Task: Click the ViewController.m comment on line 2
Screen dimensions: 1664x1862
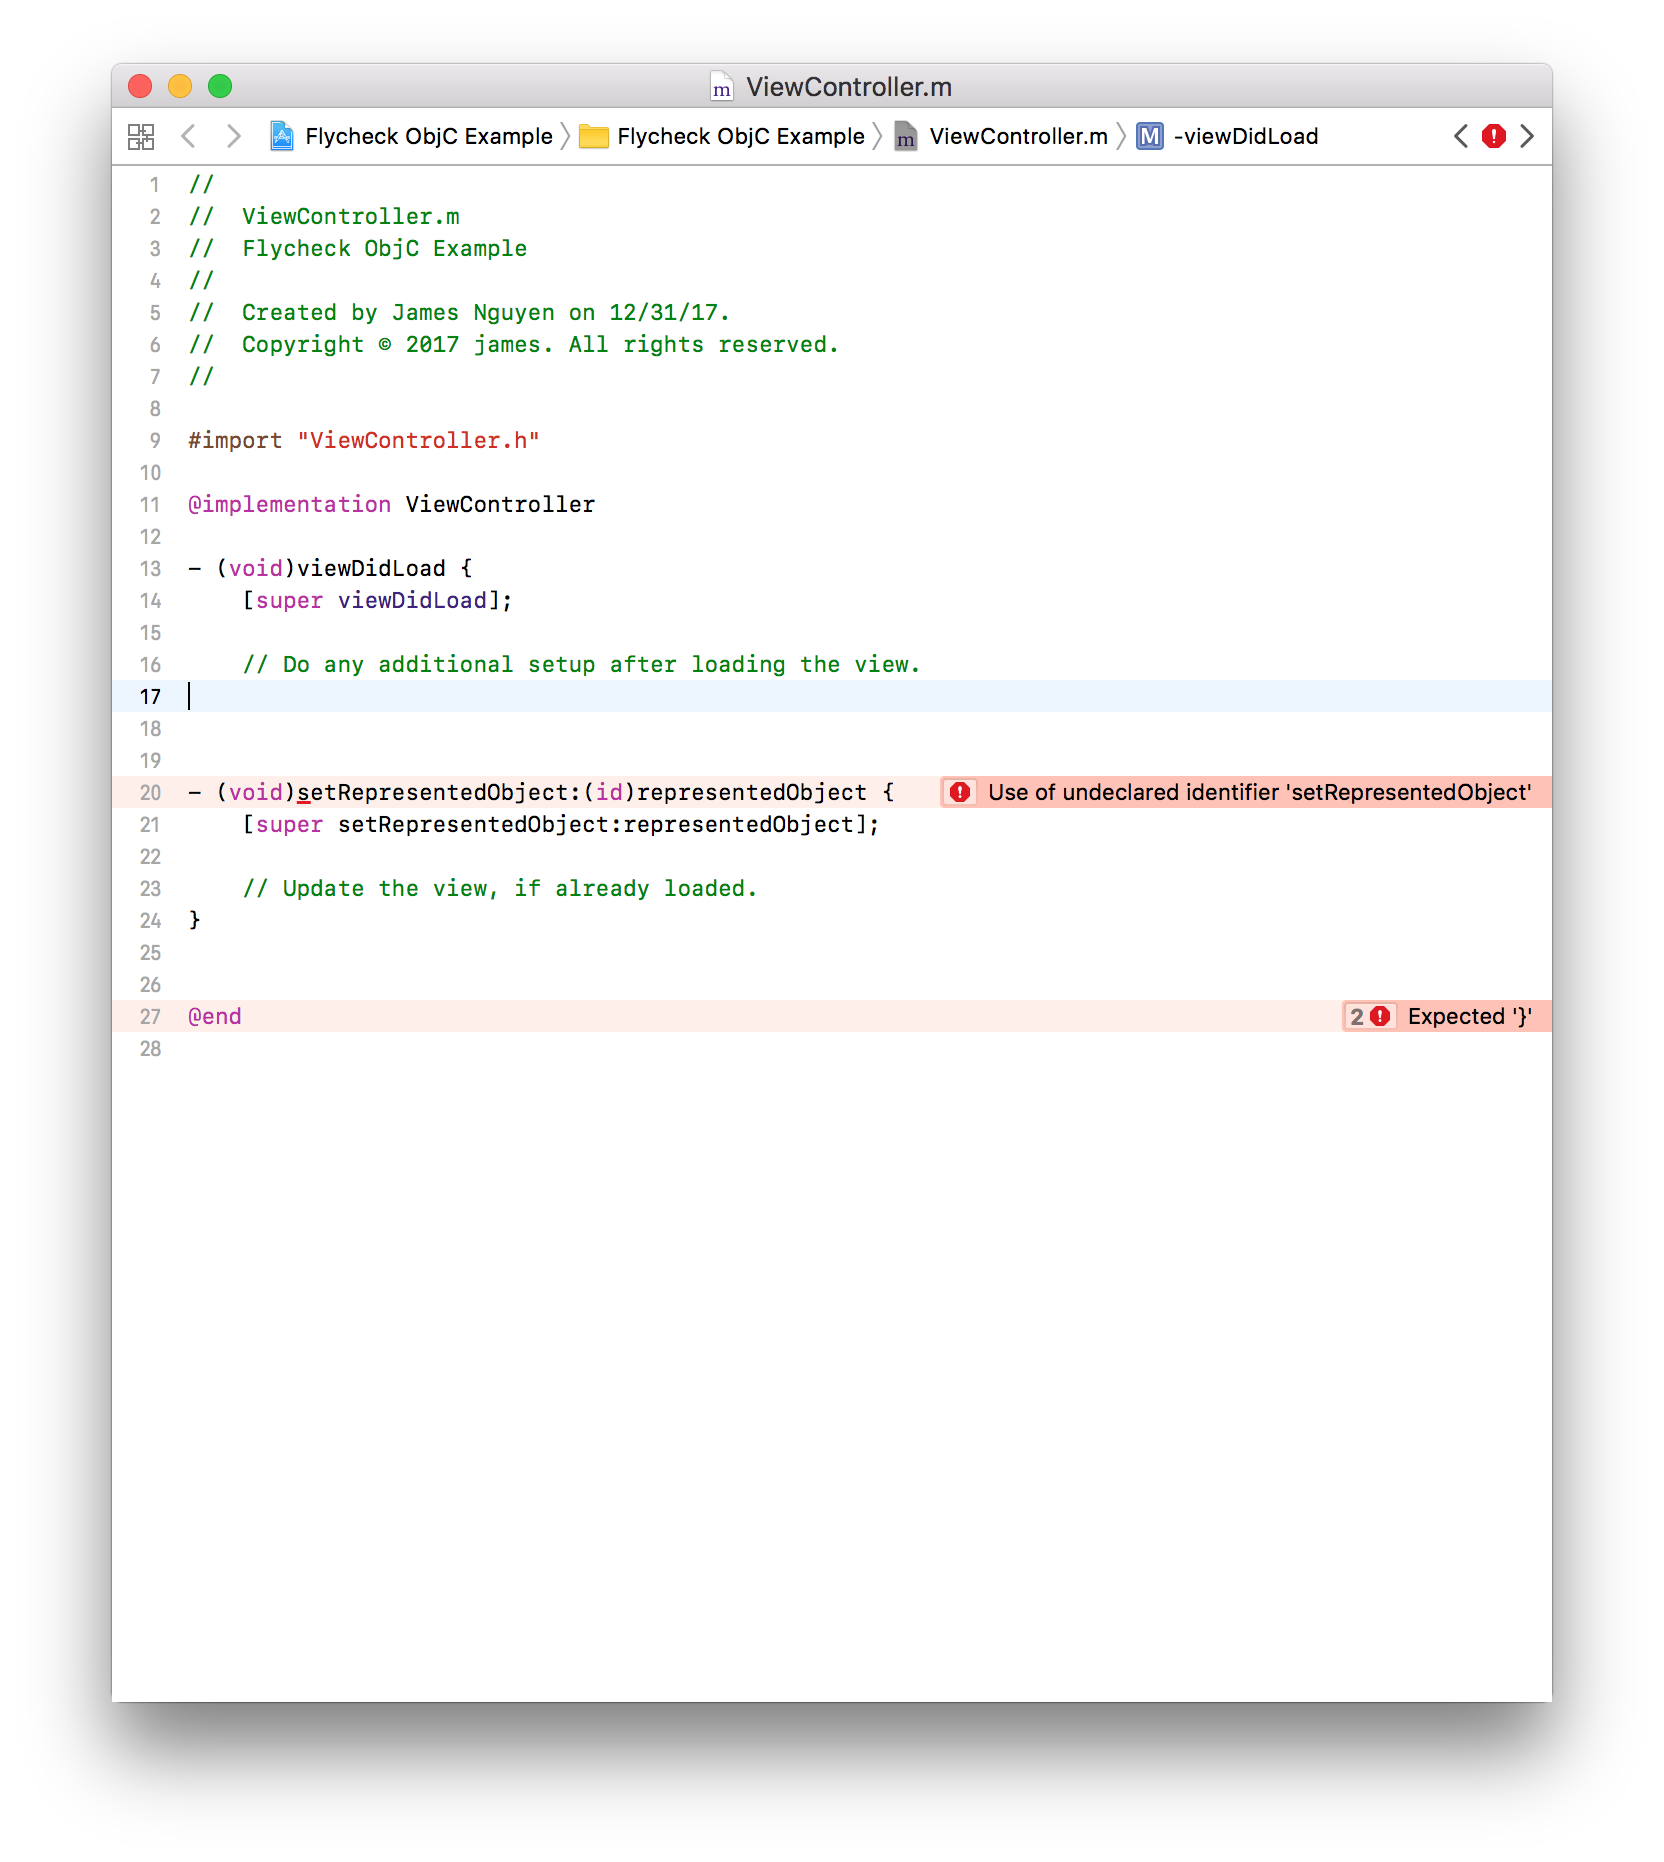Action: pos(324,216)
